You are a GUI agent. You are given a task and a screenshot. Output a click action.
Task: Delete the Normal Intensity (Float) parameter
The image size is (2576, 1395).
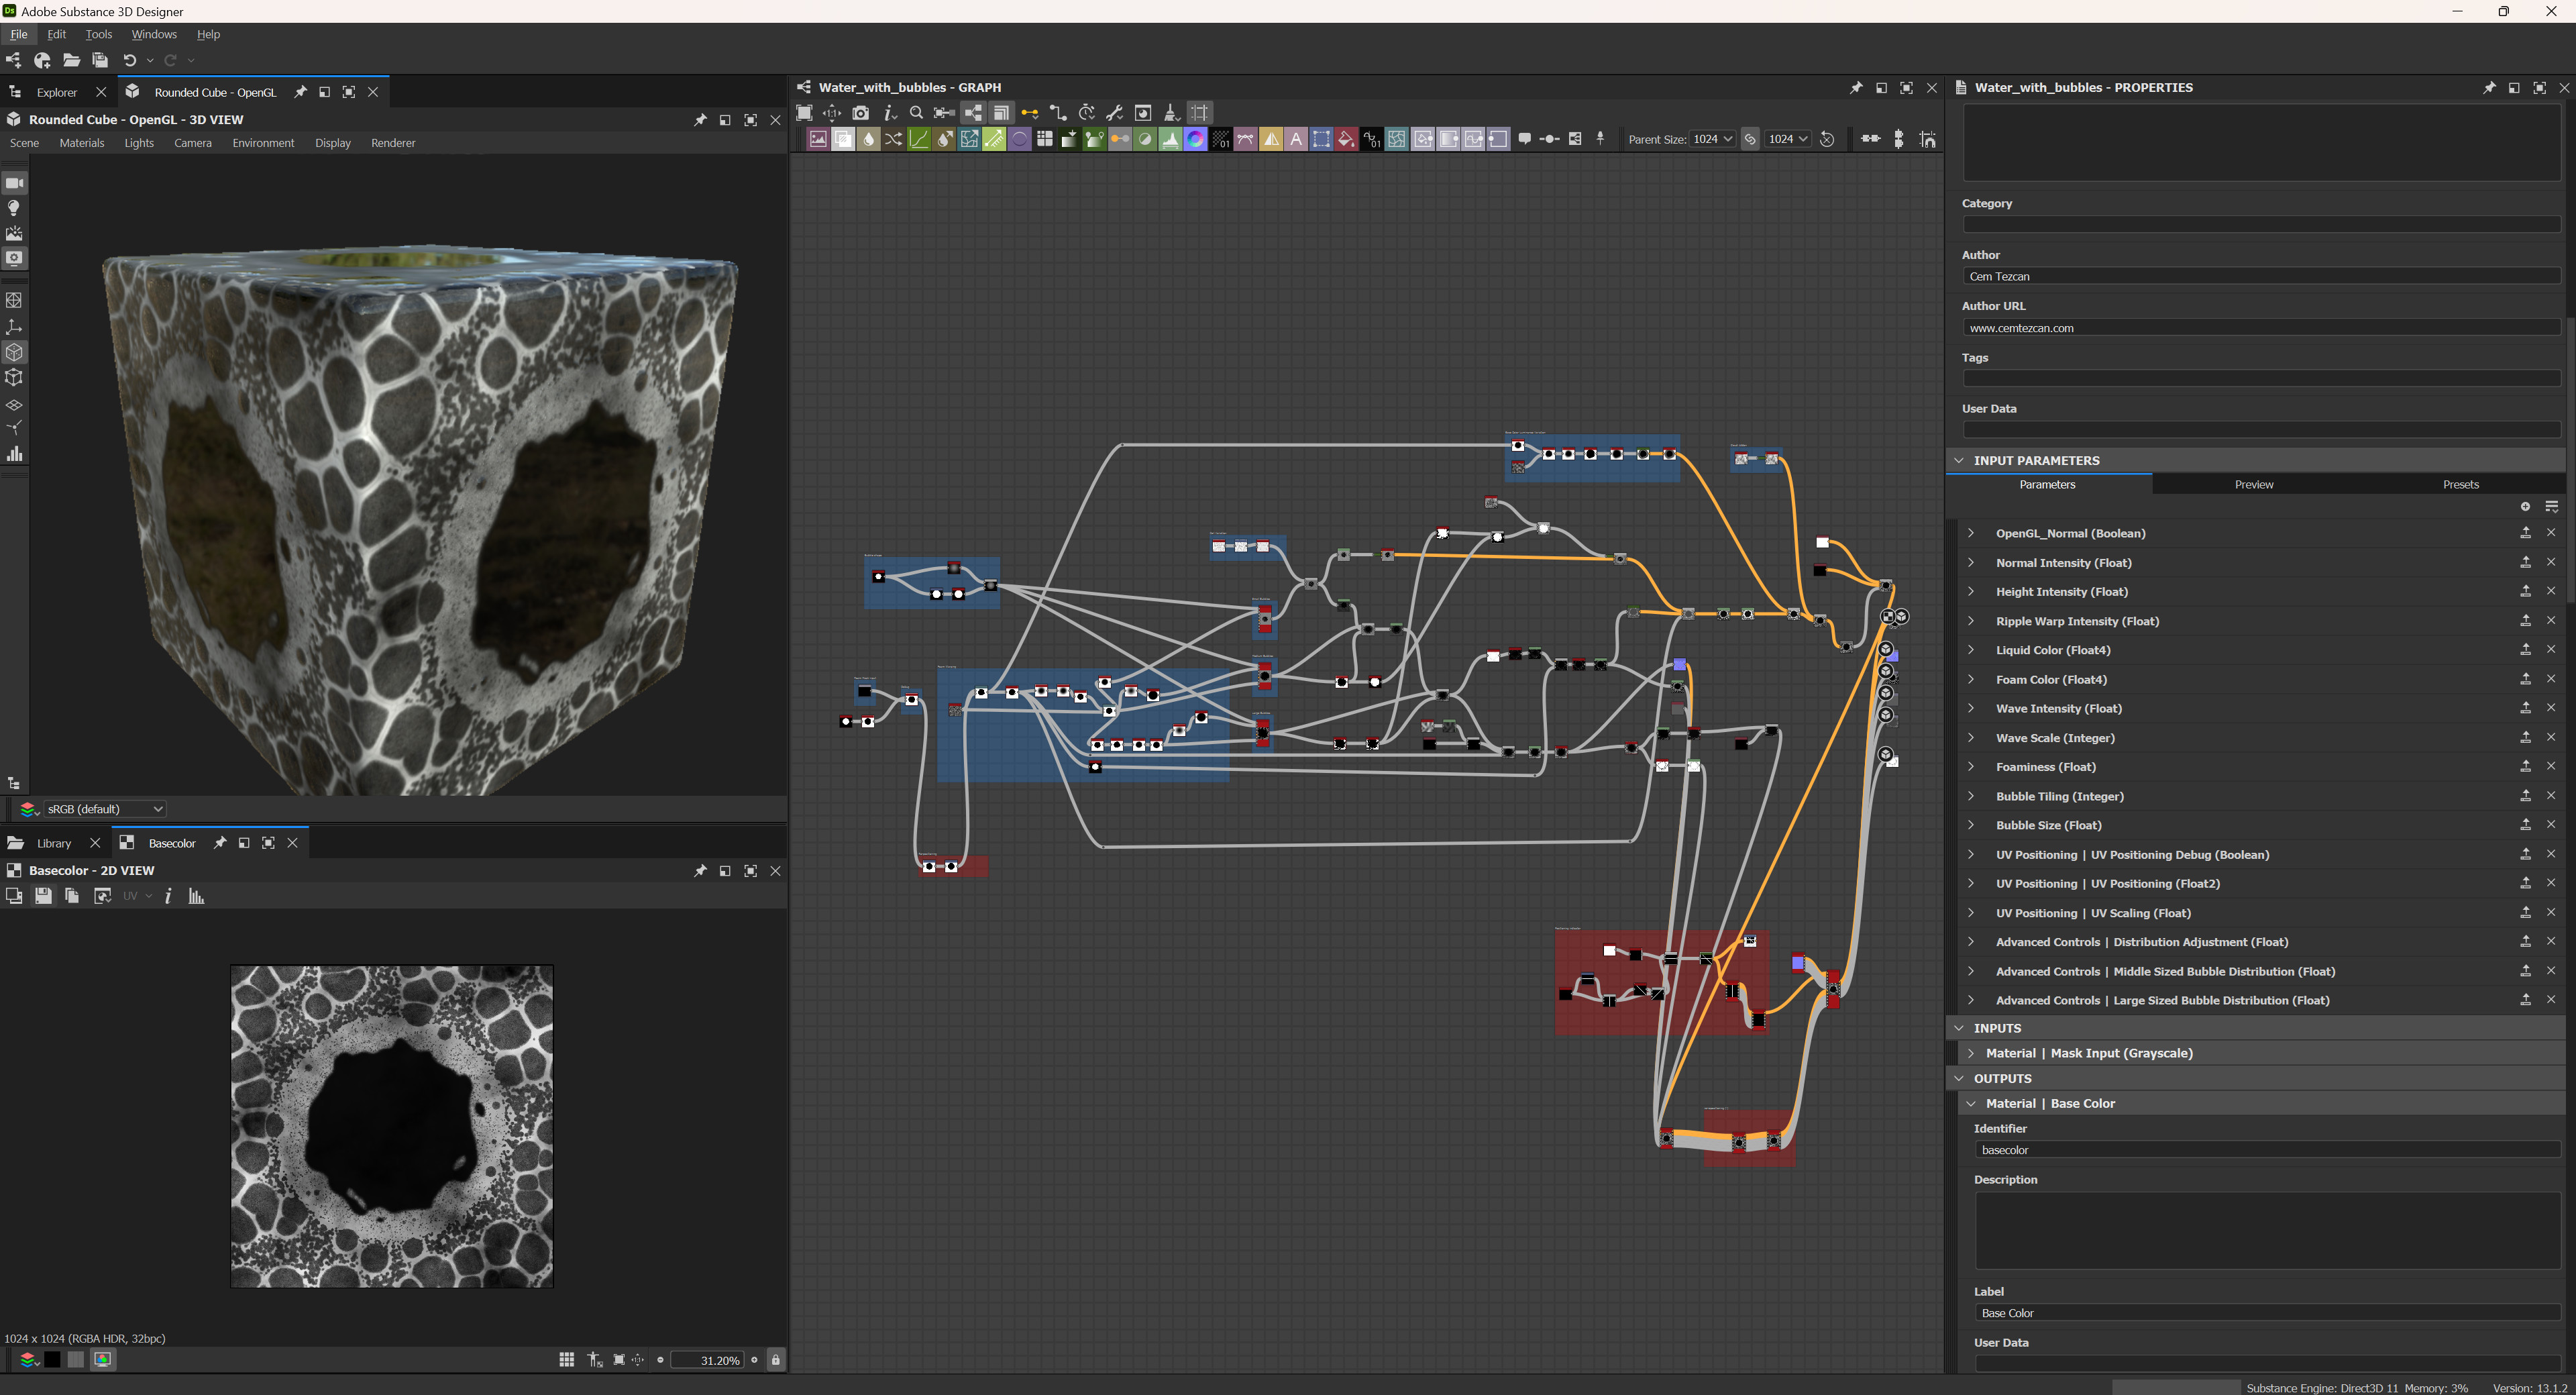[2551, 563]
